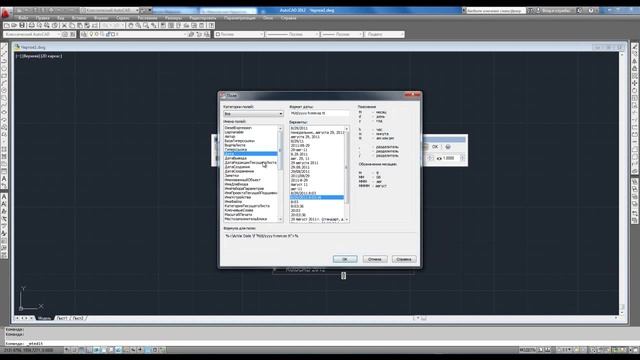Open the Классический AutoCAD workspace toolbar dropdown

click(x=33, y=34)
